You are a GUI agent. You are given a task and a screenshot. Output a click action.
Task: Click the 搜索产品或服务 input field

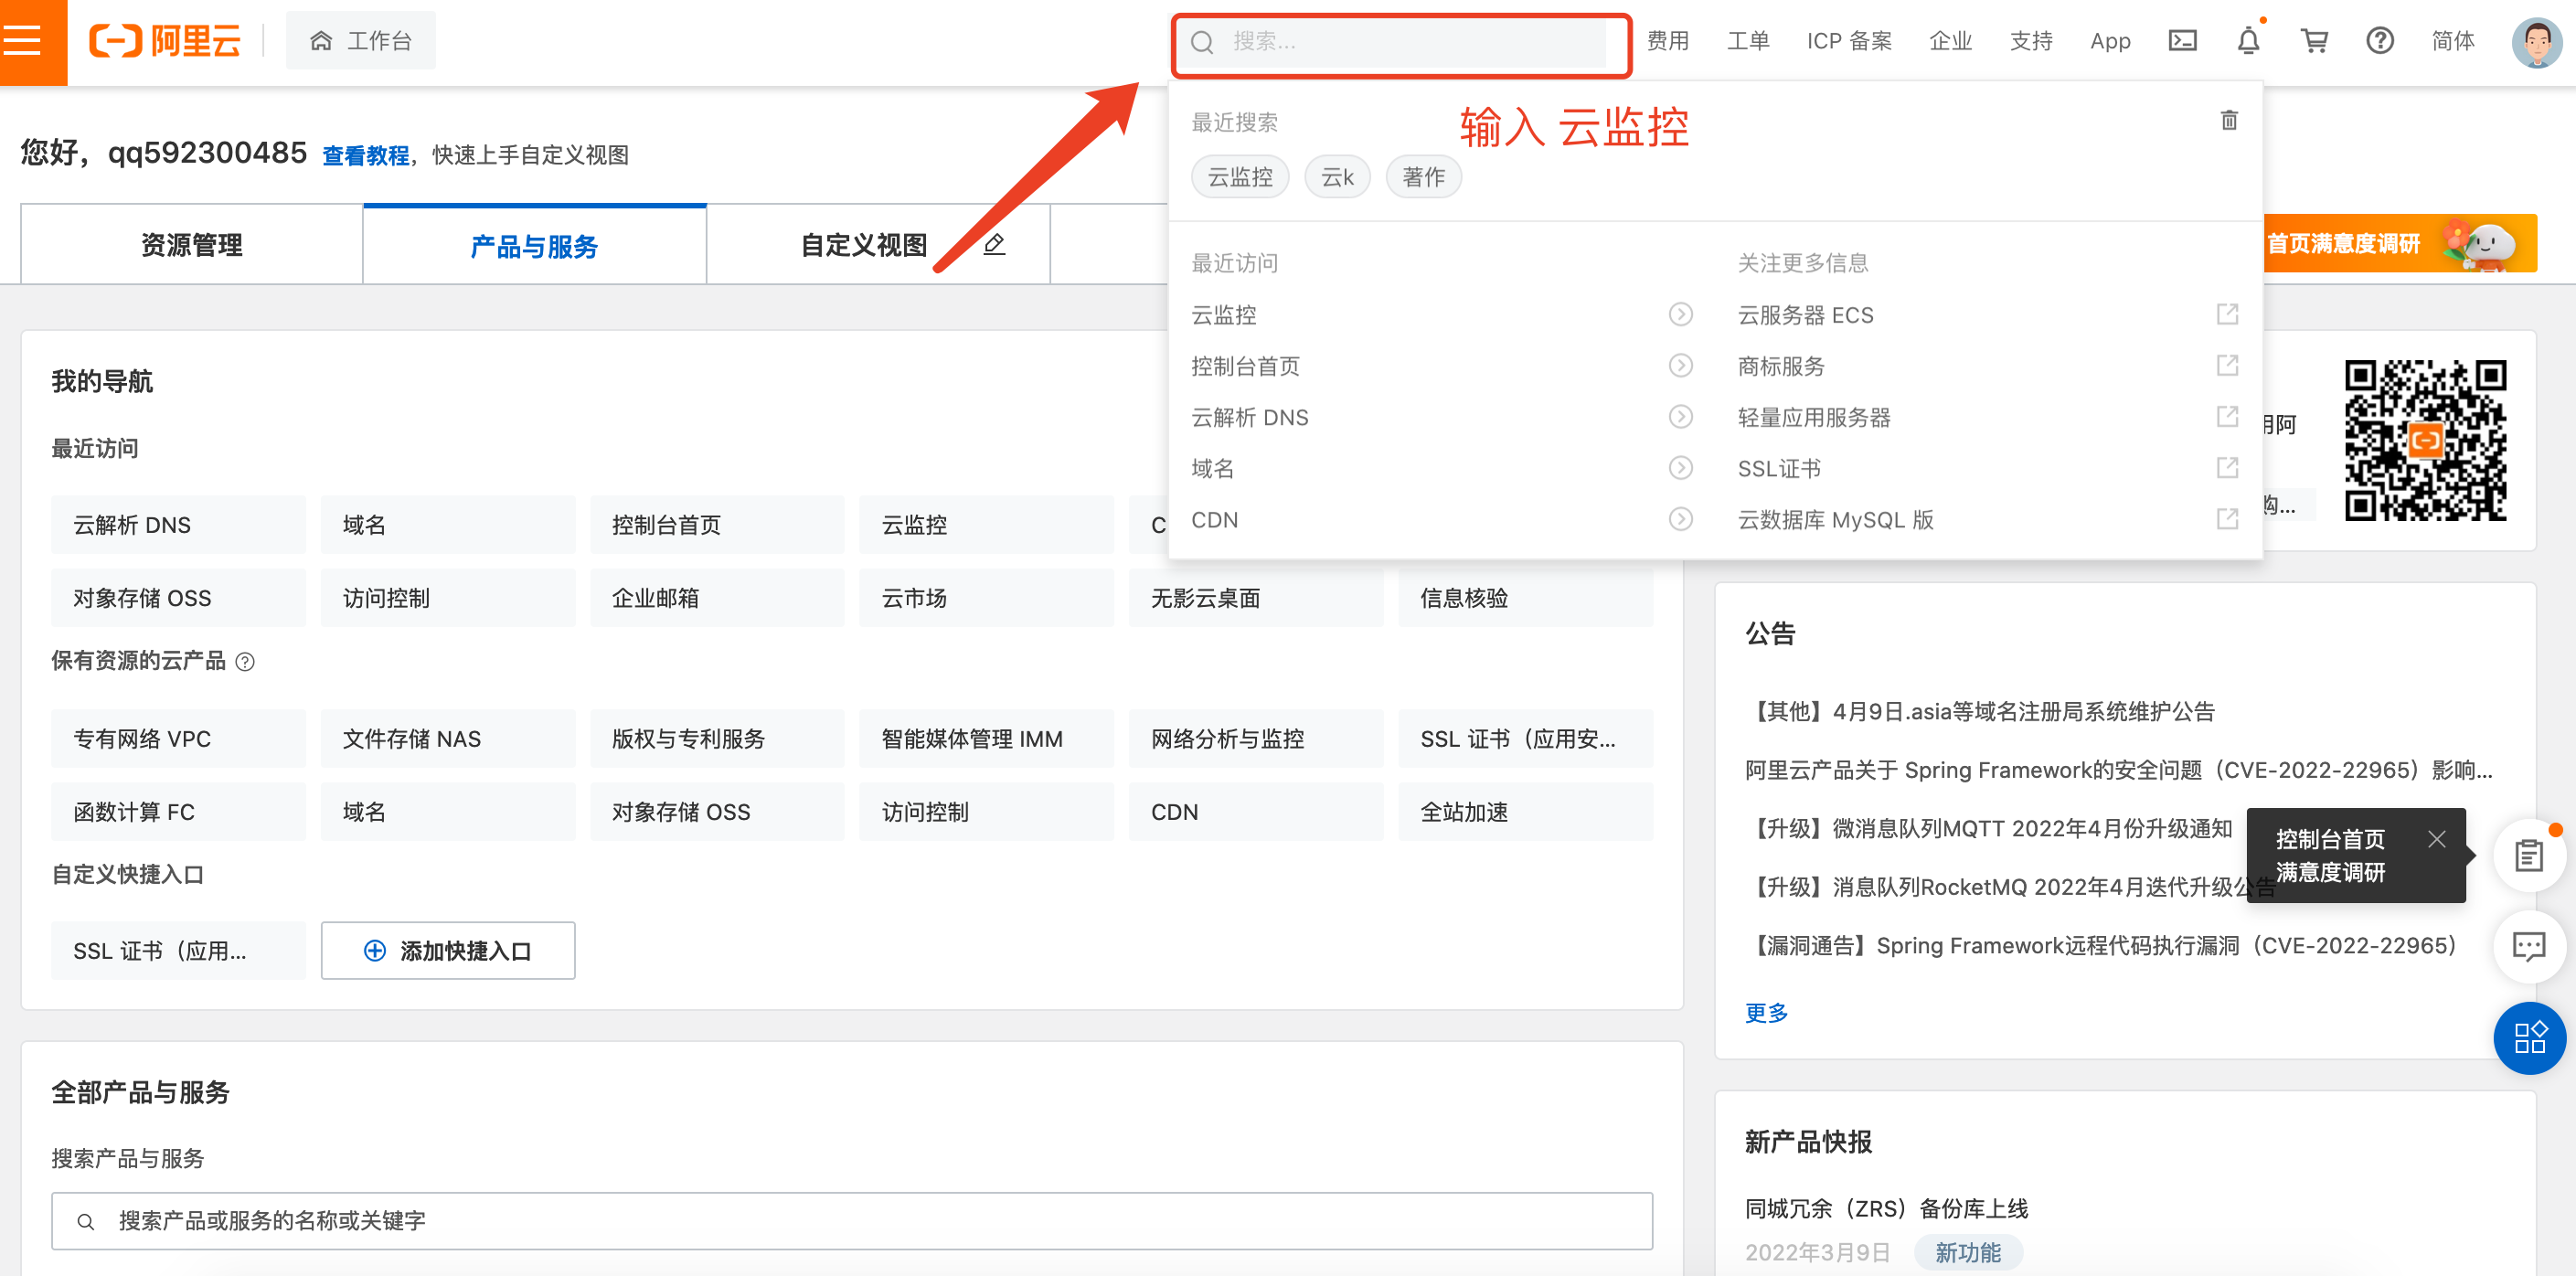coord(852,1221)
